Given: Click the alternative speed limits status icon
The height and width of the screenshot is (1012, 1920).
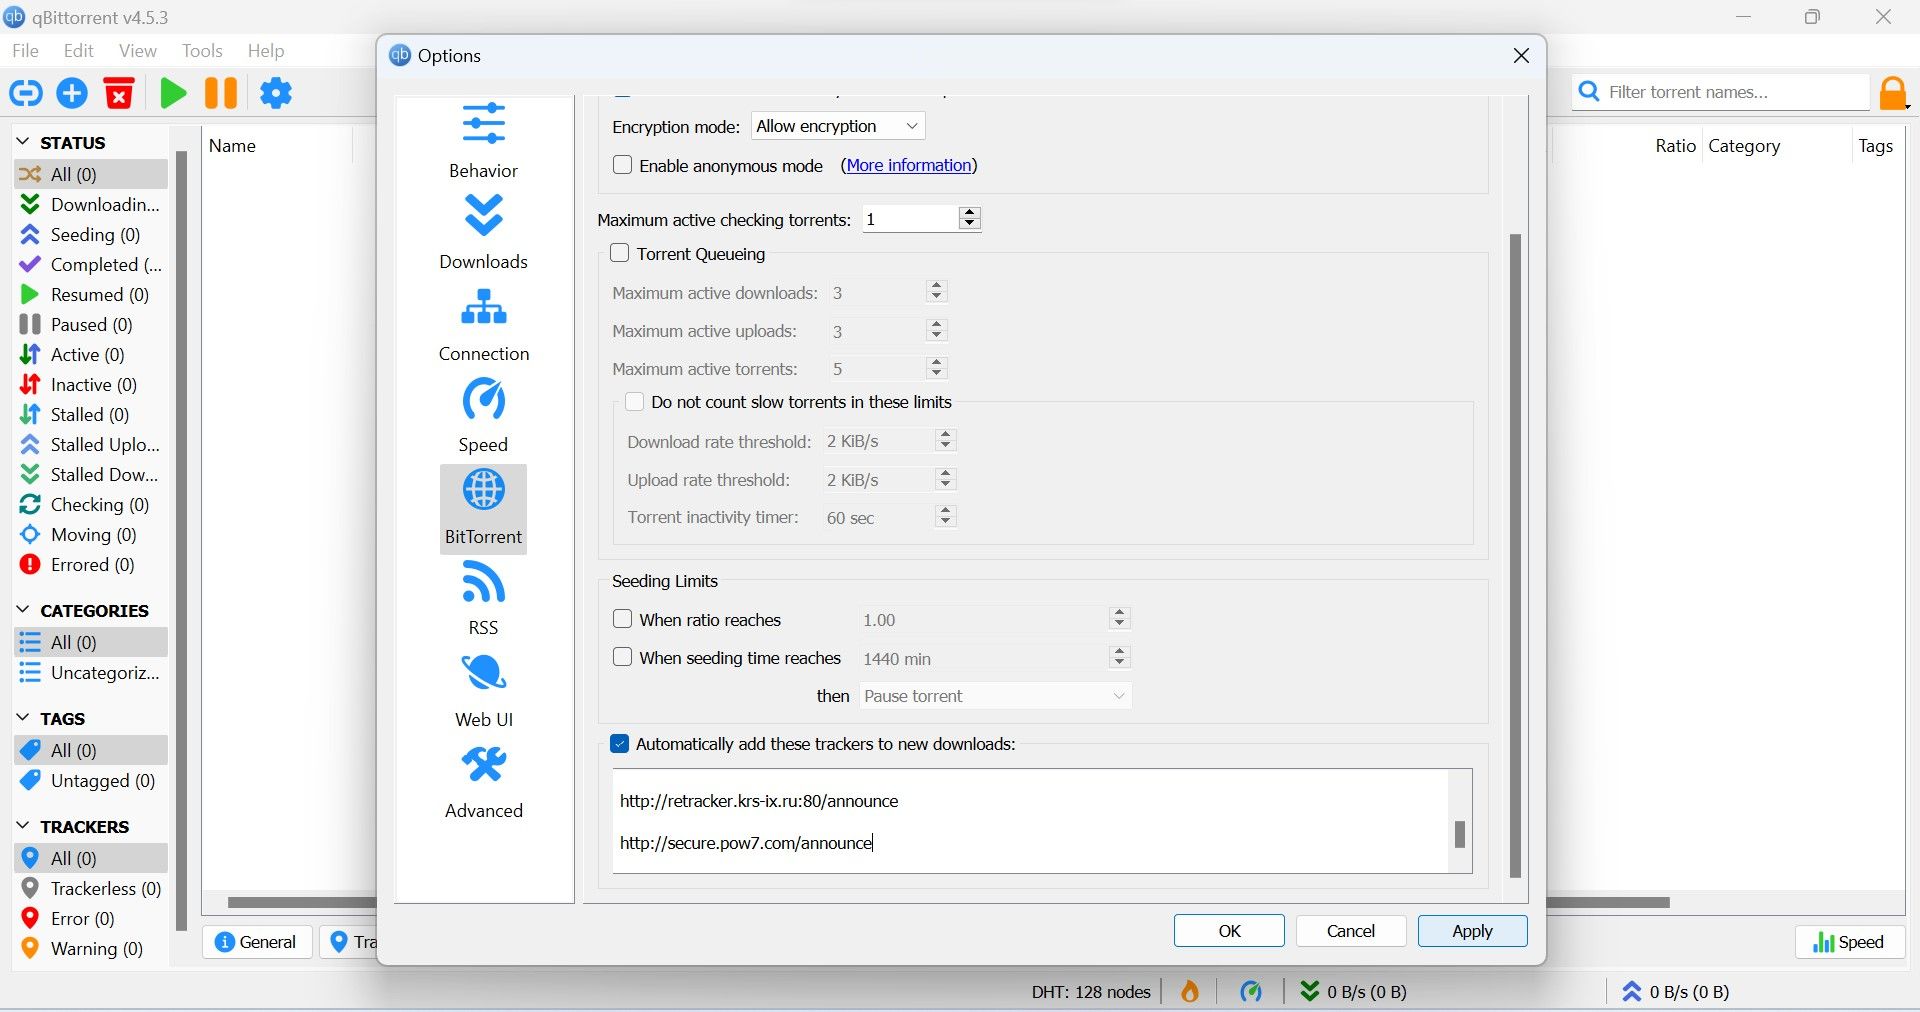Looking at the screenshot, I should (x=1251, y=991).
